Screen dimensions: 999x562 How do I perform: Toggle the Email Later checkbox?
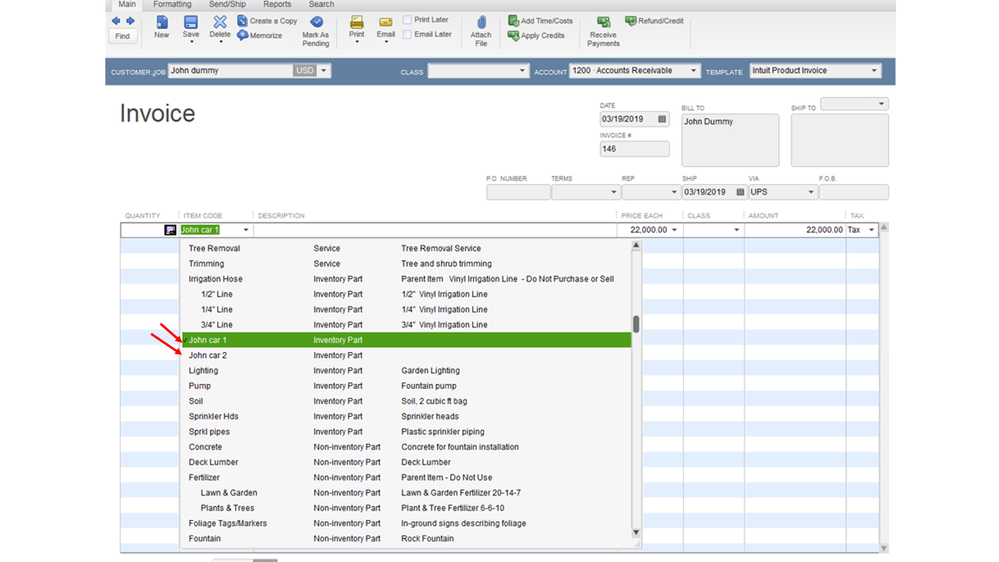[407, 34]
